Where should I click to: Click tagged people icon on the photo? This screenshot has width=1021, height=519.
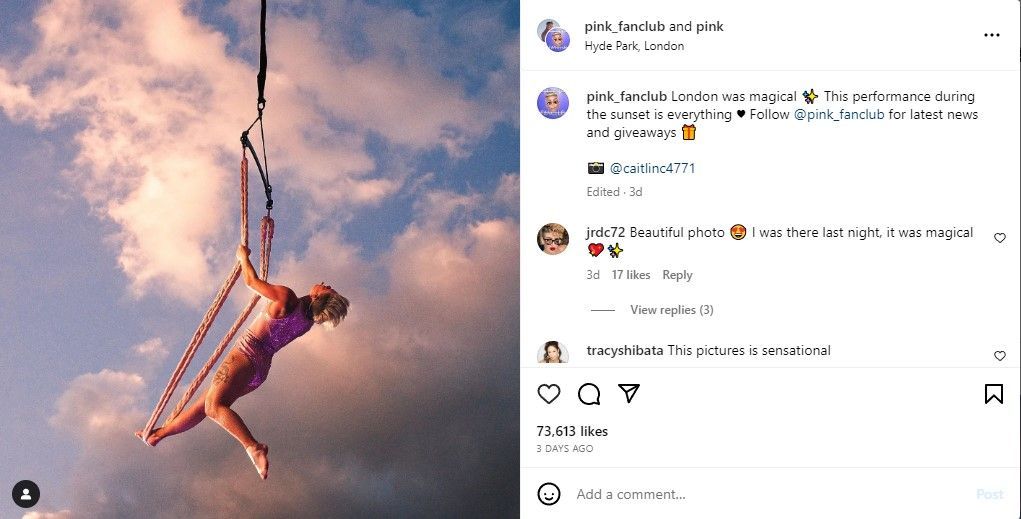coord(26,493)
